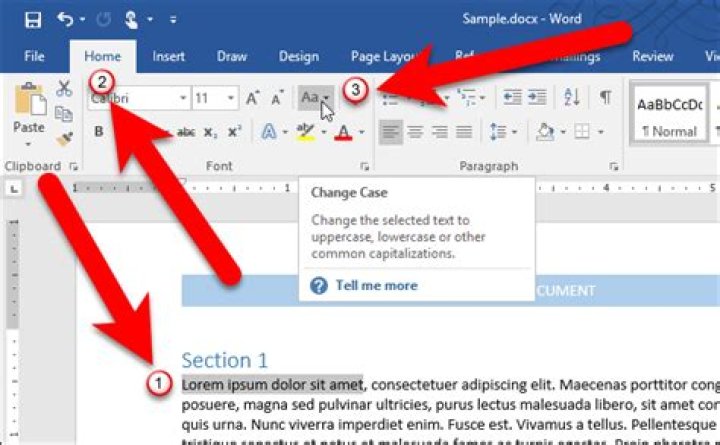Click the Undo arrow icon
The height and width of the screenshot is (445, 720).
[x=66, y=19]
